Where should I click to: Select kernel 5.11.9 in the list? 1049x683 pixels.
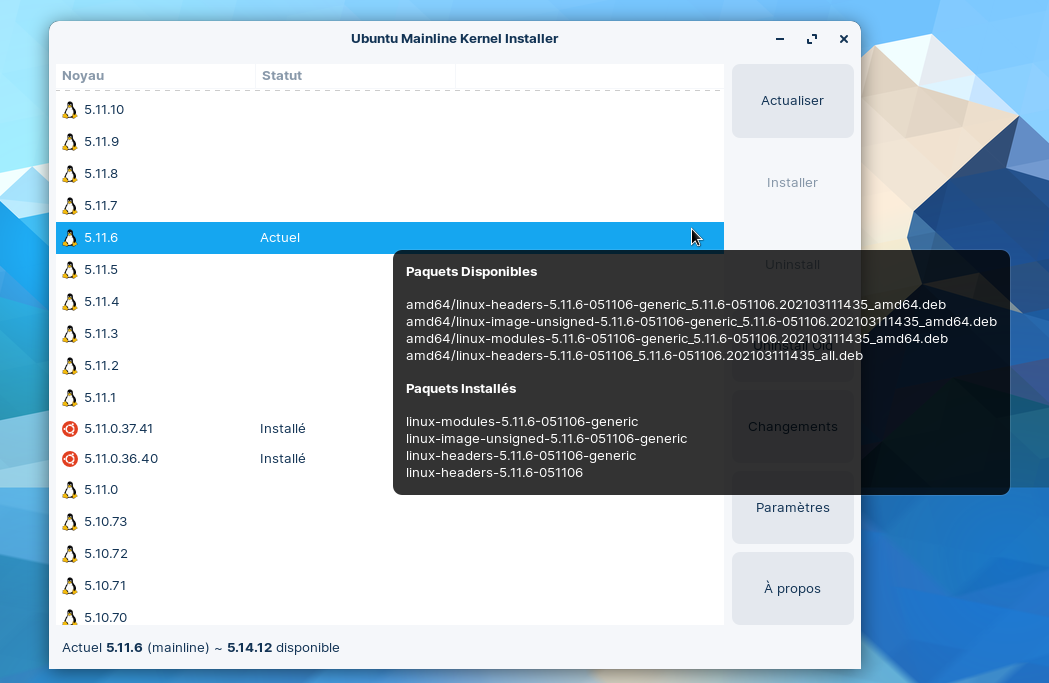[102, 142]
